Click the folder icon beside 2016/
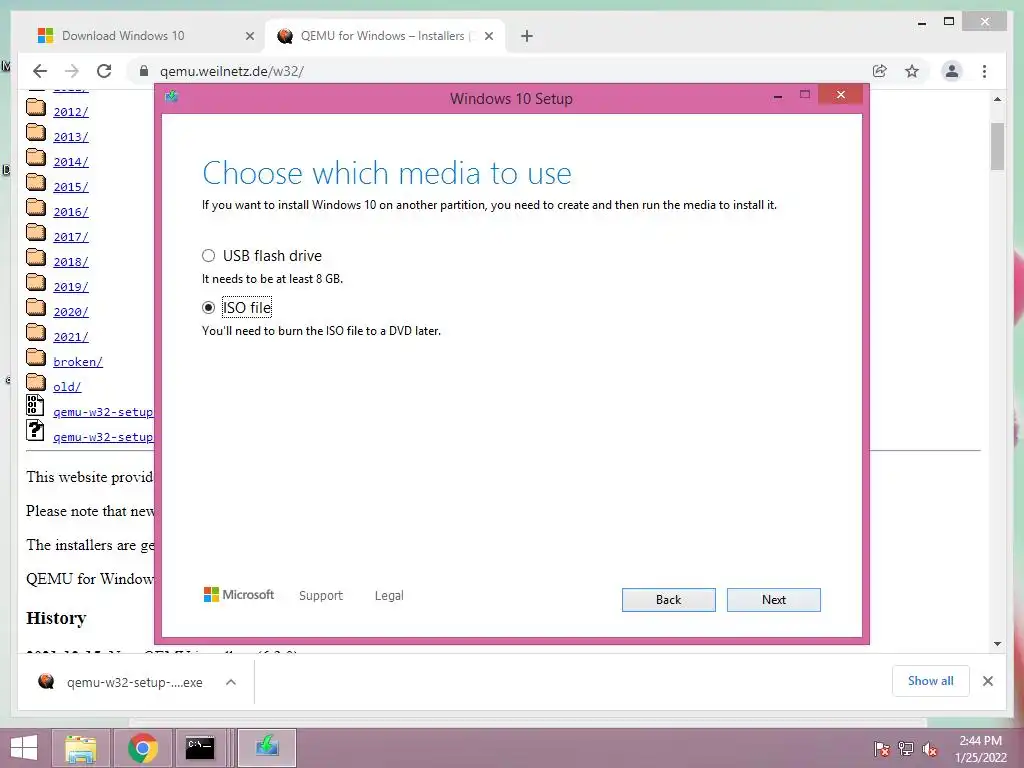1024x768 pixels. pos(36,208)
